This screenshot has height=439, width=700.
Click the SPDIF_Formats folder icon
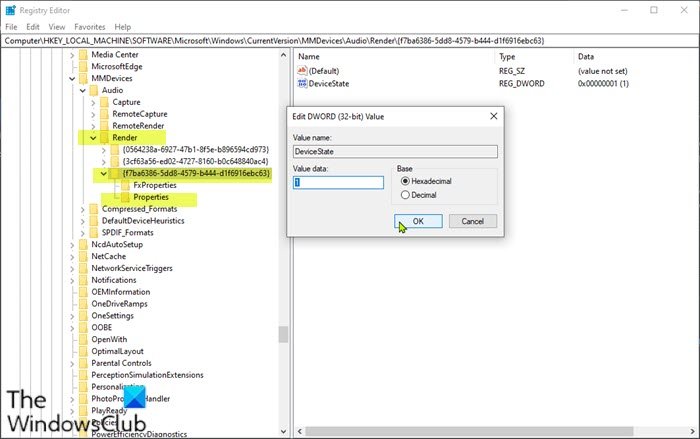(x=94, y=233)
